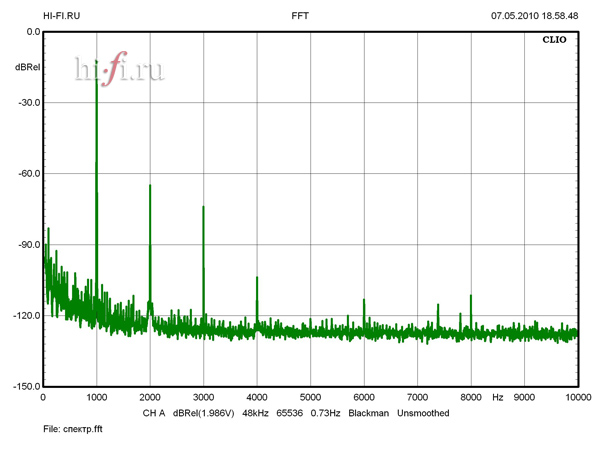600x450 pixels.
Task: Click the dBRel y-axis unit label
Action: coord(27,67)
